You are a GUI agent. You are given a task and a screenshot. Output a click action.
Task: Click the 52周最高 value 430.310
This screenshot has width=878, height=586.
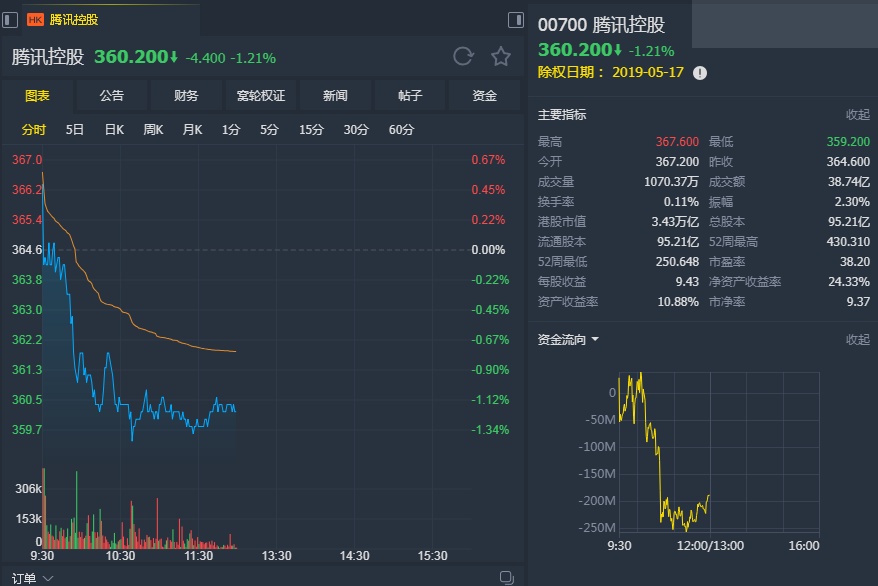(848, 242)
